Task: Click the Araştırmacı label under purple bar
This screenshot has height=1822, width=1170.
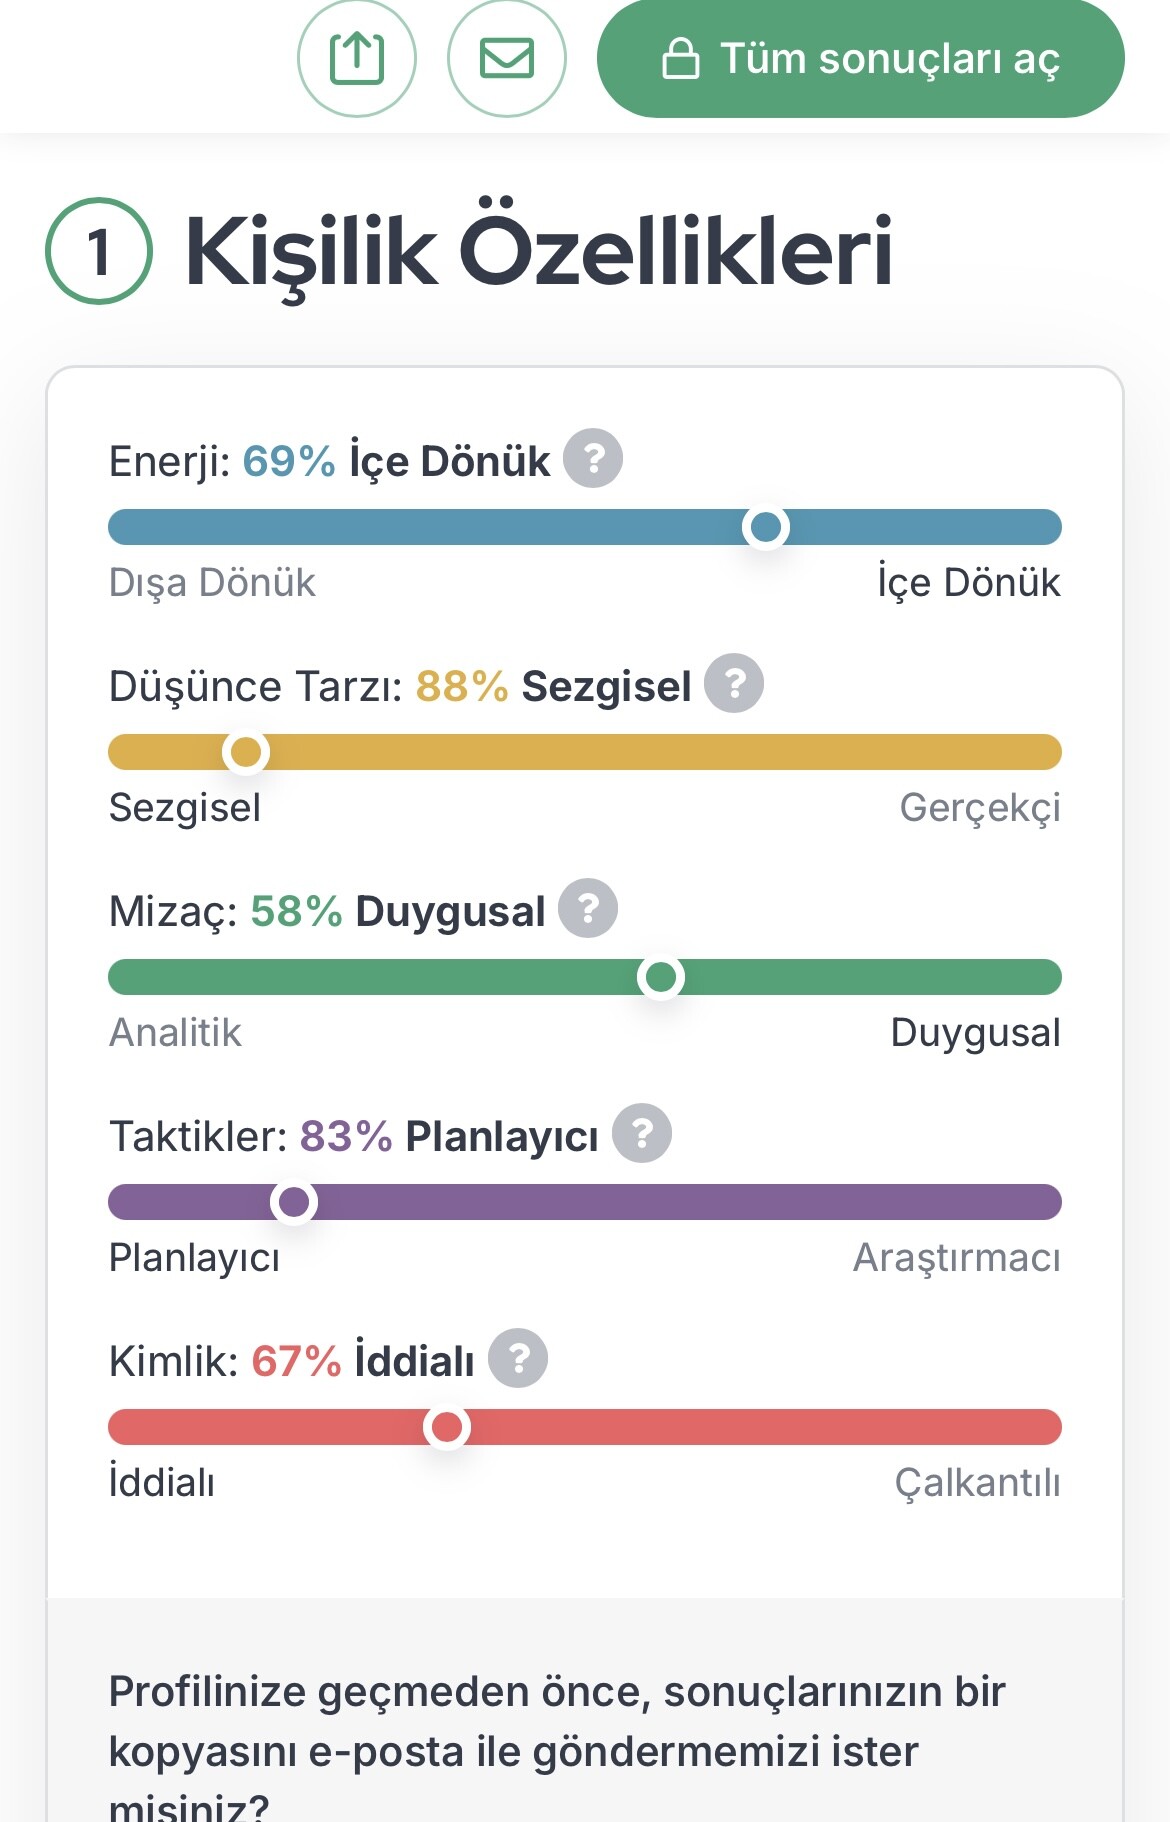Action: pyautogui.click(x=957, y=1258)
